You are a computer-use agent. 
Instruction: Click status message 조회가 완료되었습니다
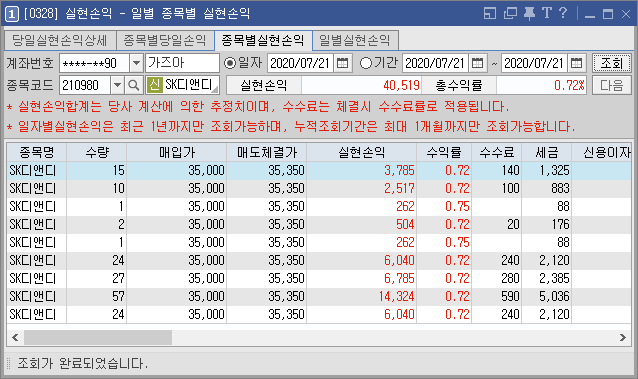click(83, 363)
